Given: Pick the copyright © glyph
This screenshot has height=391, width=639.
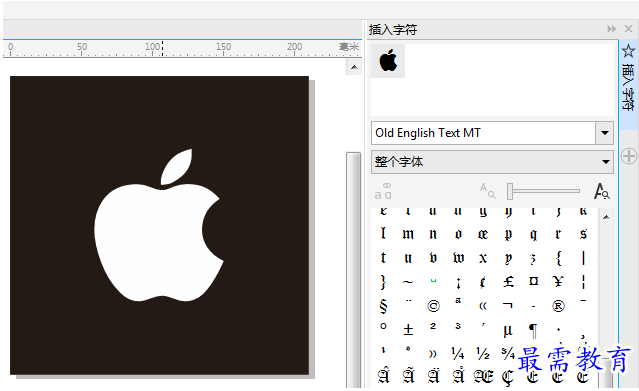Looking at the screenshot, I should point(433,306).
